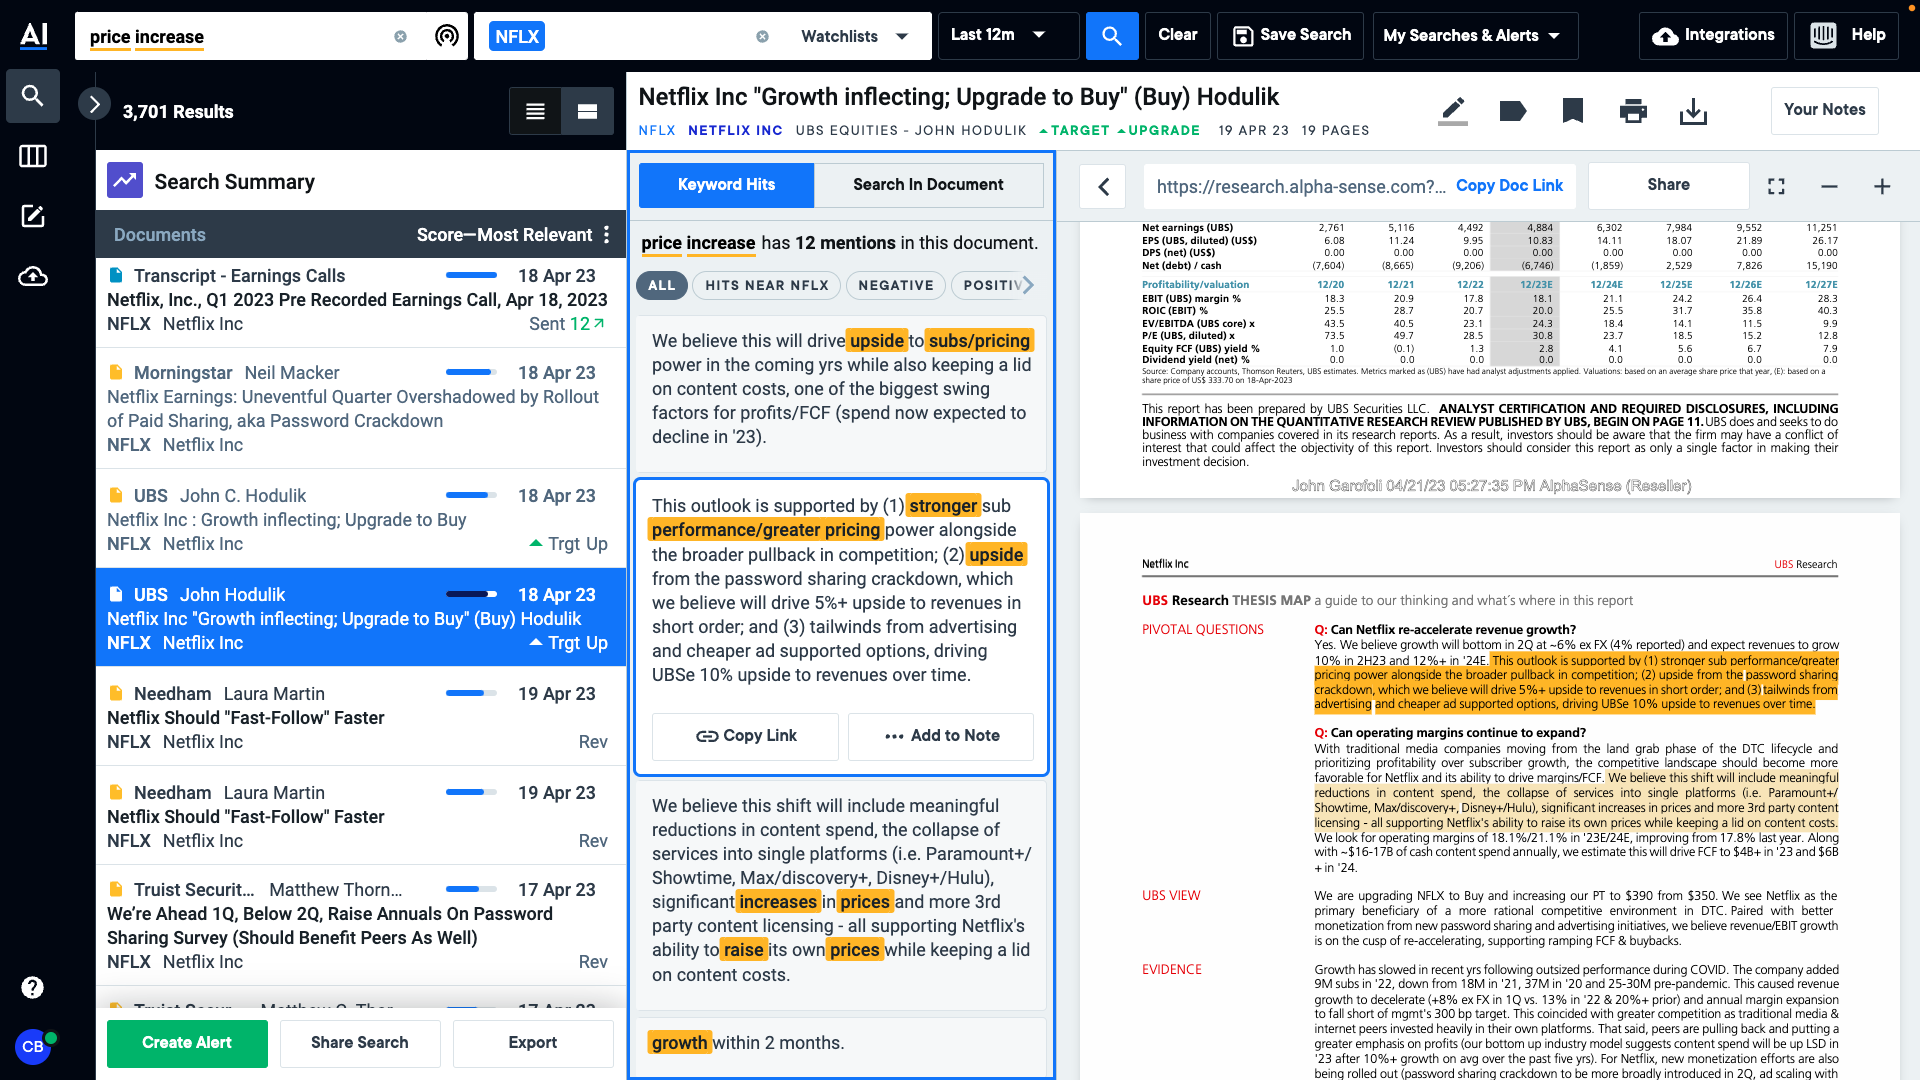Go back with the left chevron button
Screen dimensions: 1920x1080
click(x=1104, y=186)
